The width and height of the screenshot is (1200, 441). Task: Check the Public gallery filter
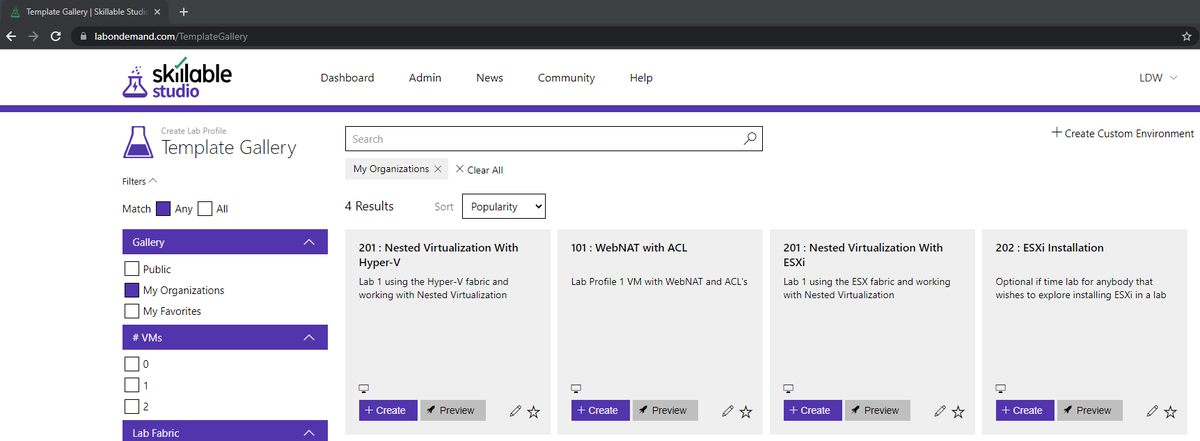[x=131, y=269]
